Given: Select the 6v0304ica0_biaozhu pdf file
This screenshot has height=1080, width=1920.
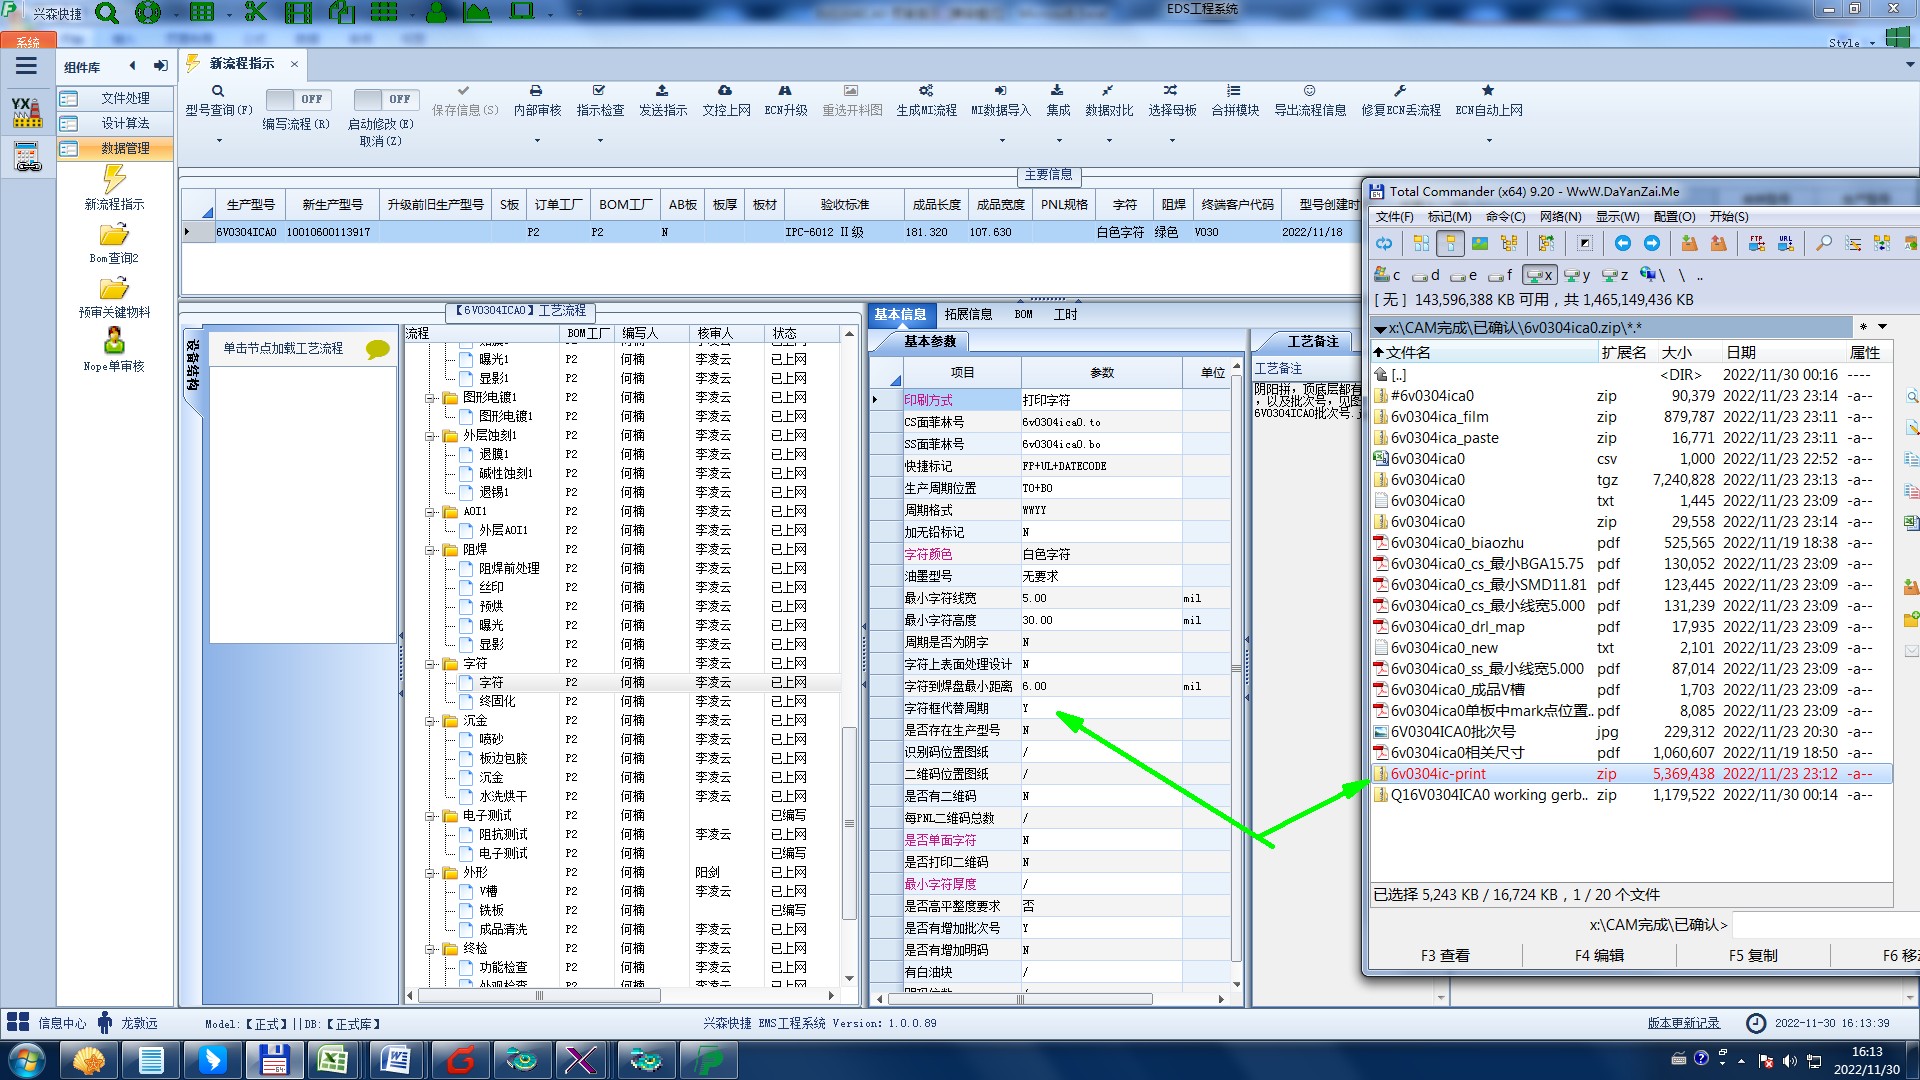Looking at the screenshot, I should (1456, 543).
